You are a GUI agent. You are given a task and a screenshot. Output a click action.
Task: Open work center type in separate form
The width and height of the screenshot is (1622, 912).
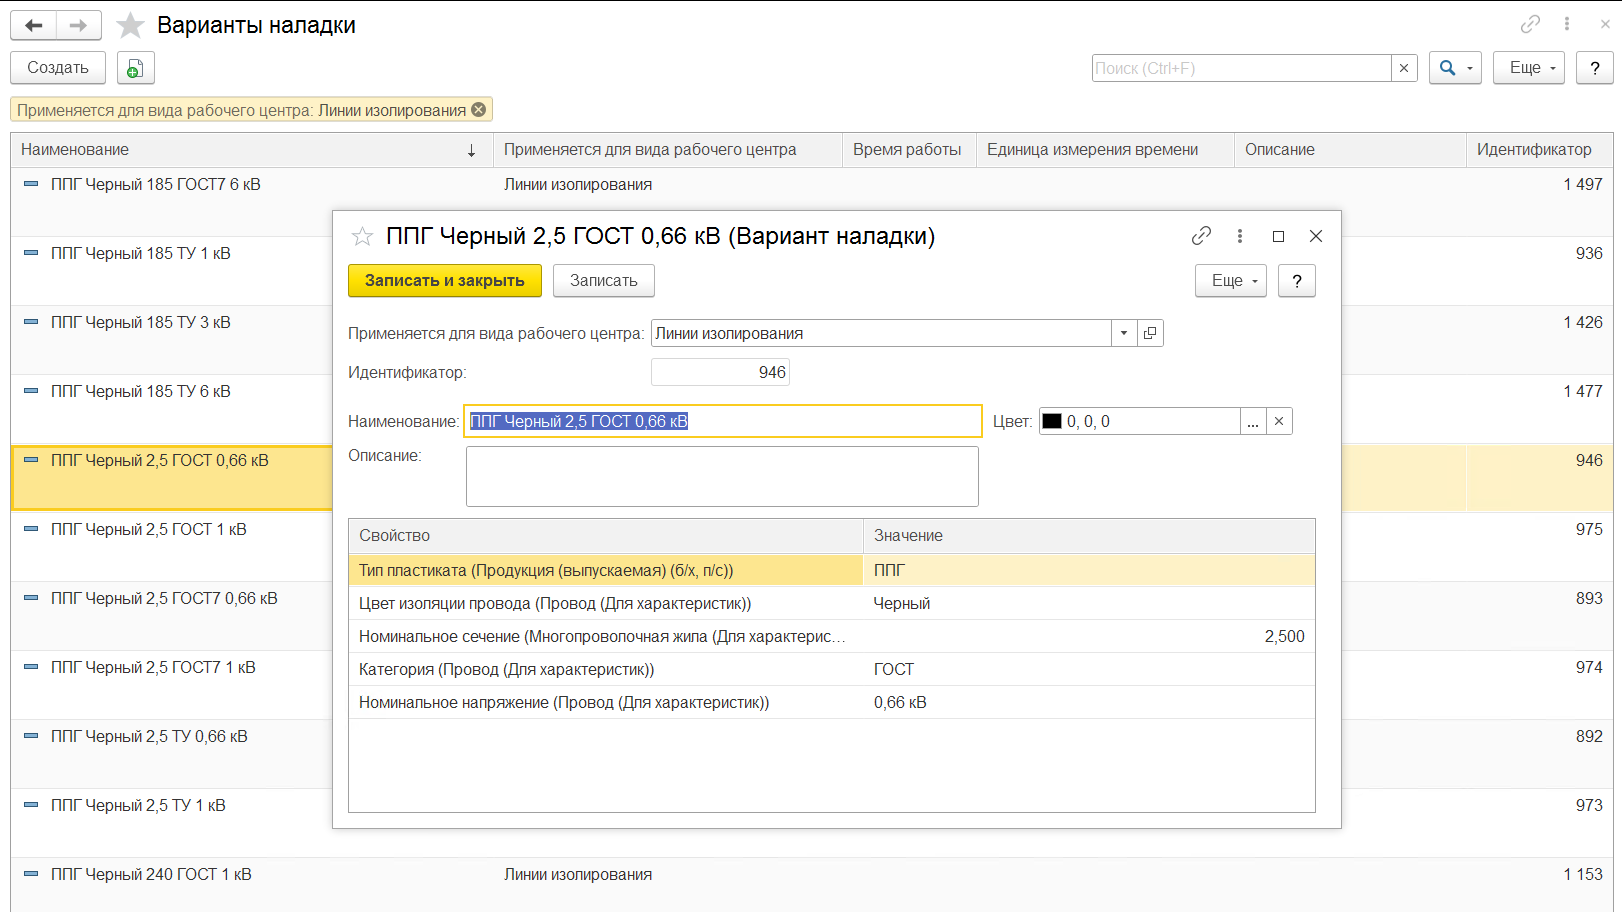pos(1150,333)
